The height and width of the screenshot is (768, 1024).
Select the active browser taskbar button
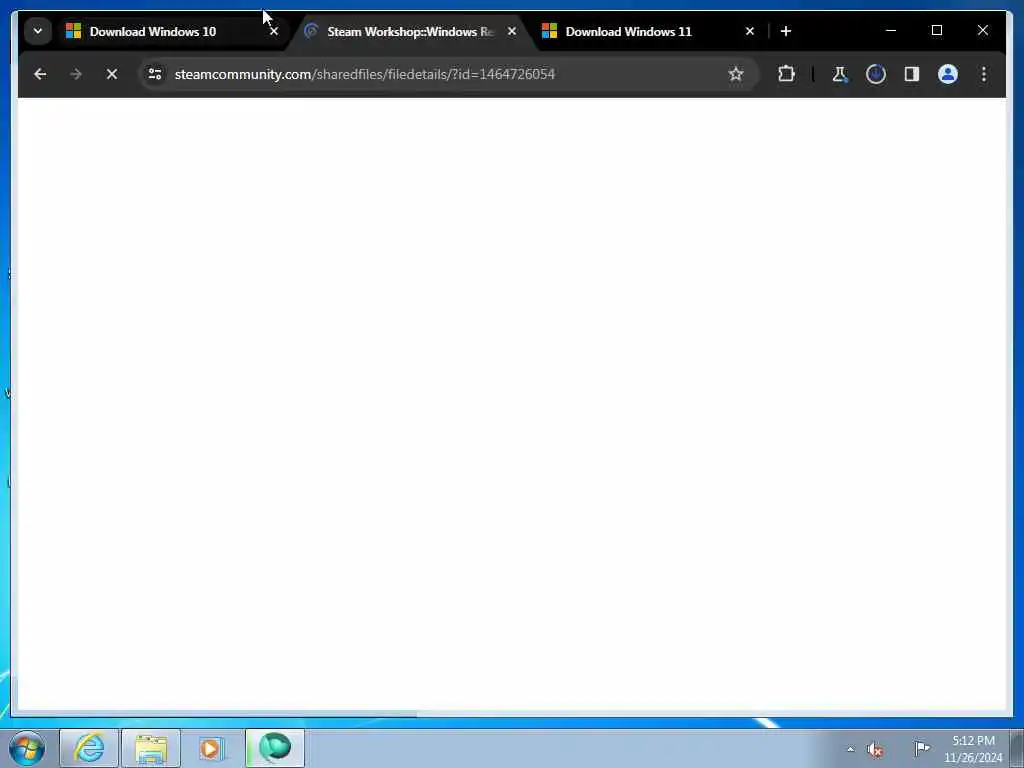pos(275,748)
